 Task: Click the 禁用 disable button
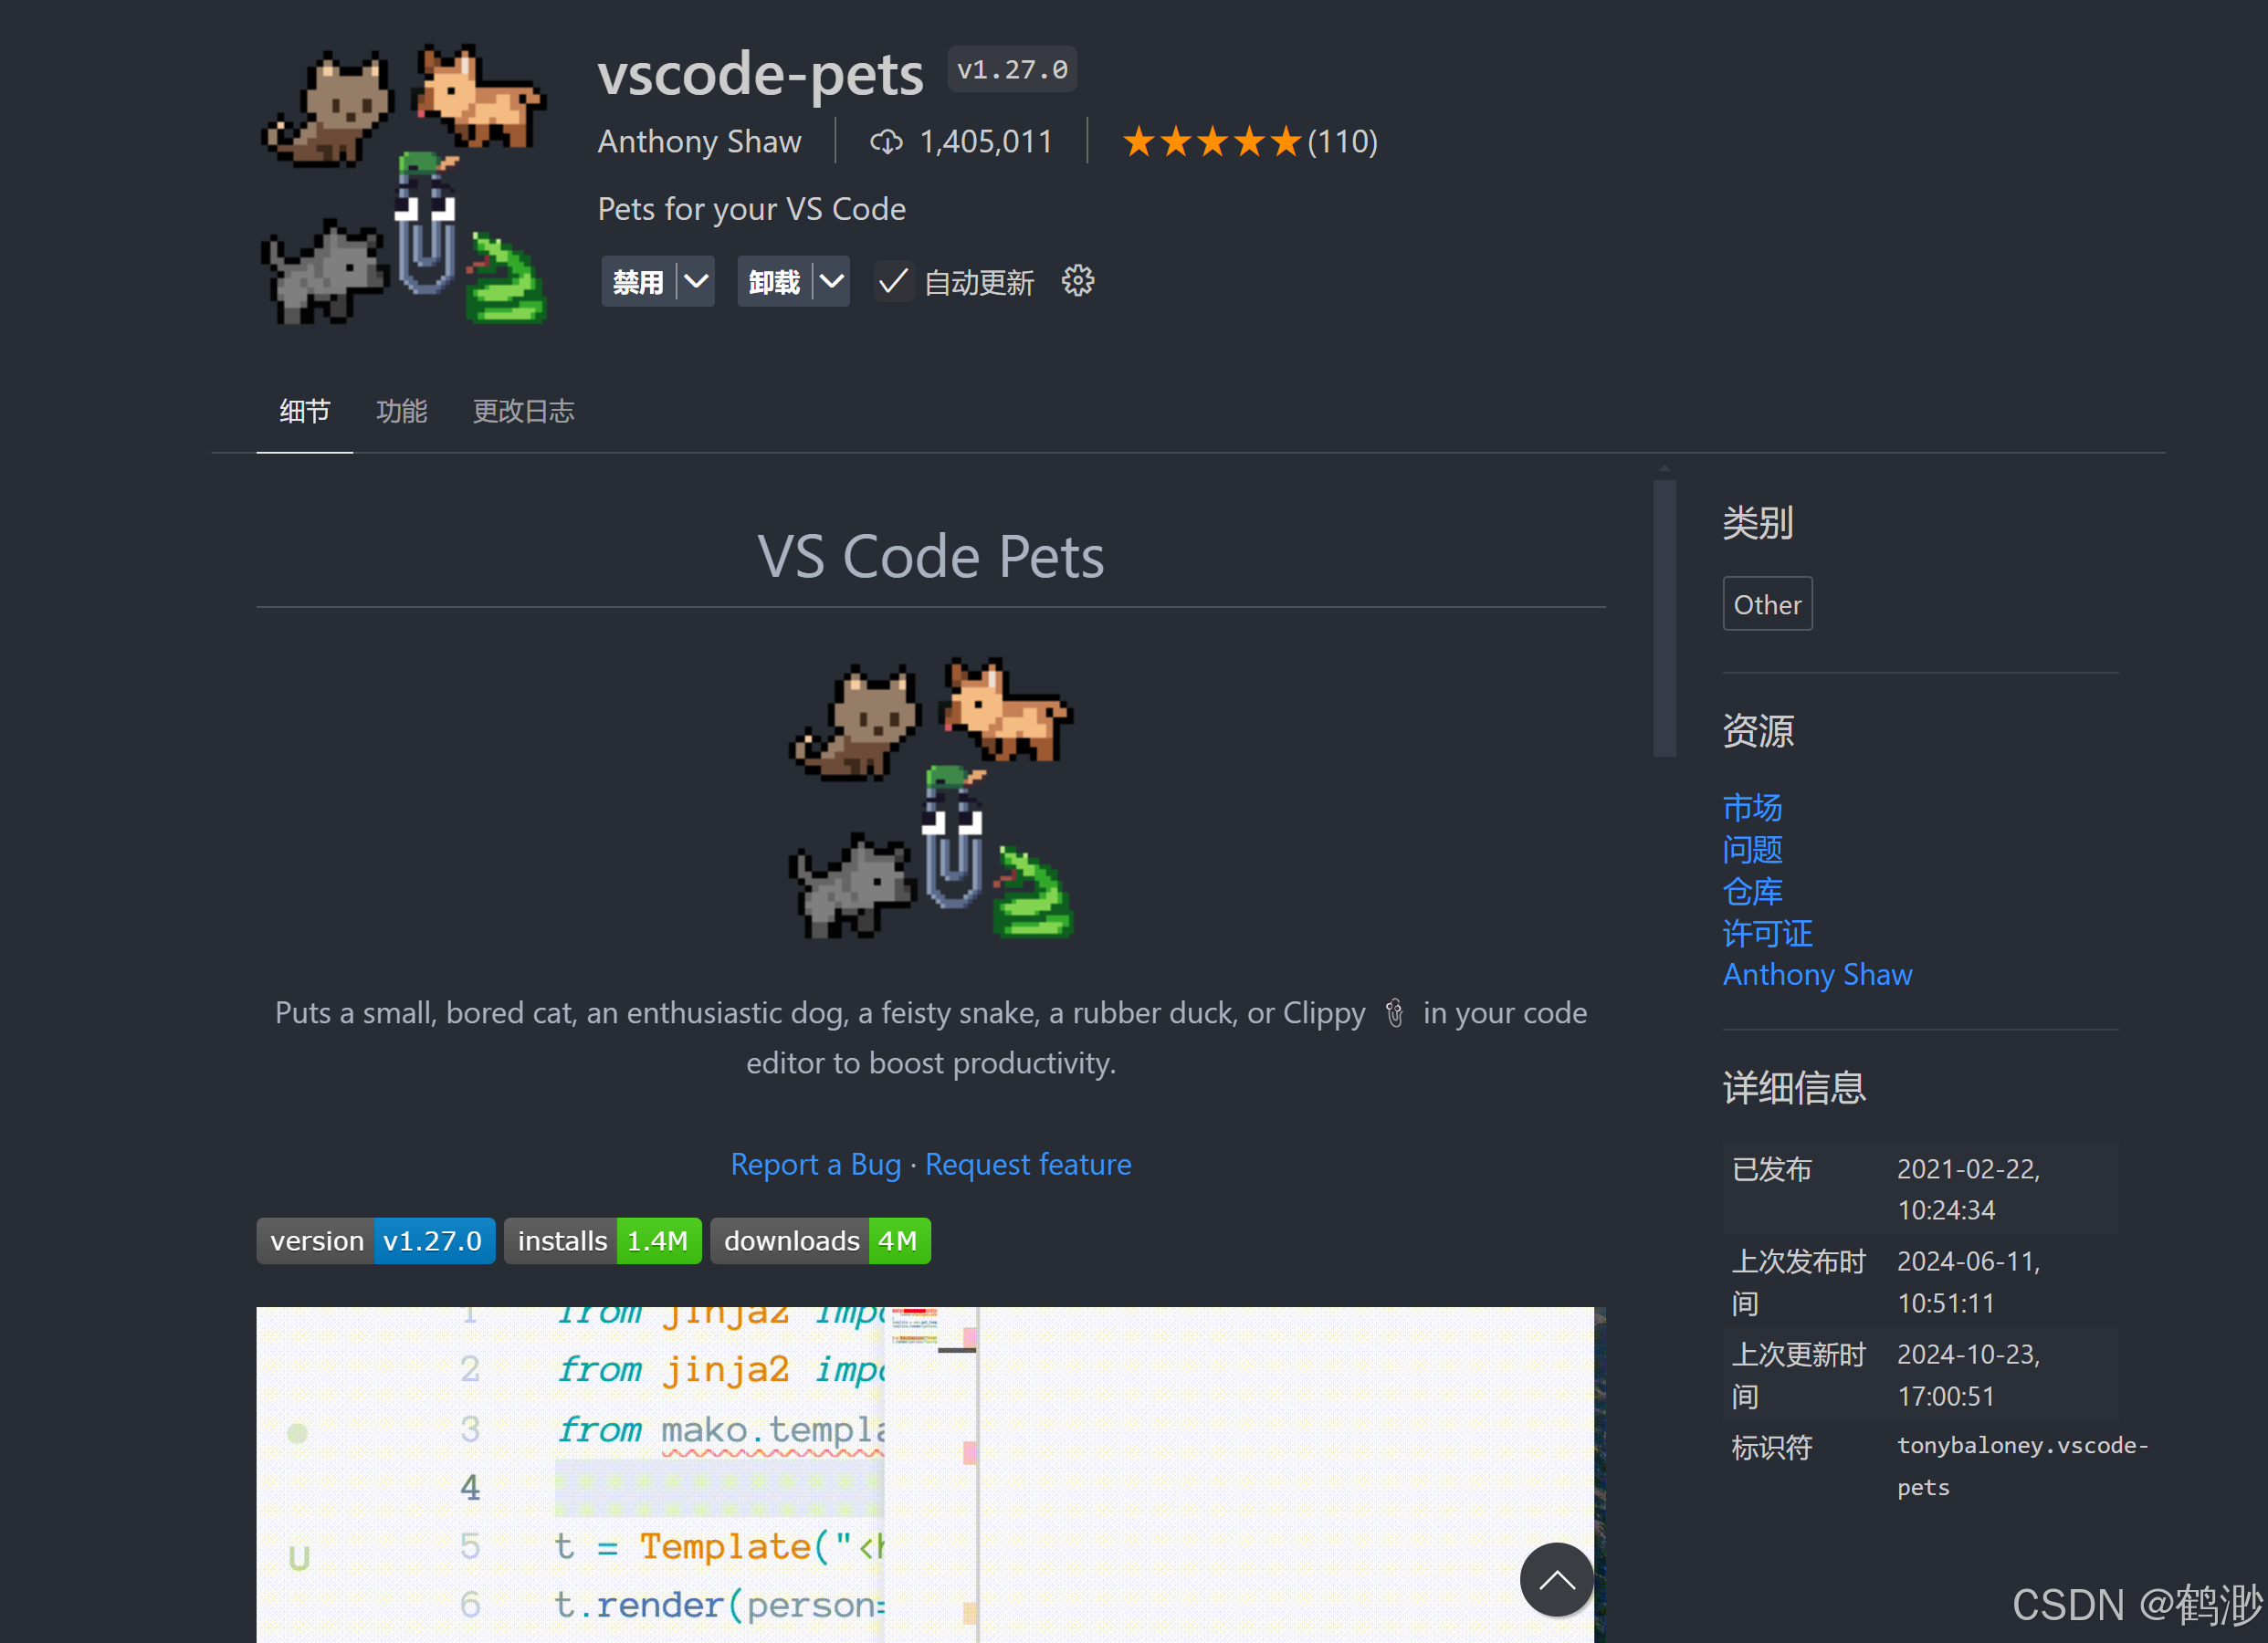pyautogui.click(x=638, y=282)
